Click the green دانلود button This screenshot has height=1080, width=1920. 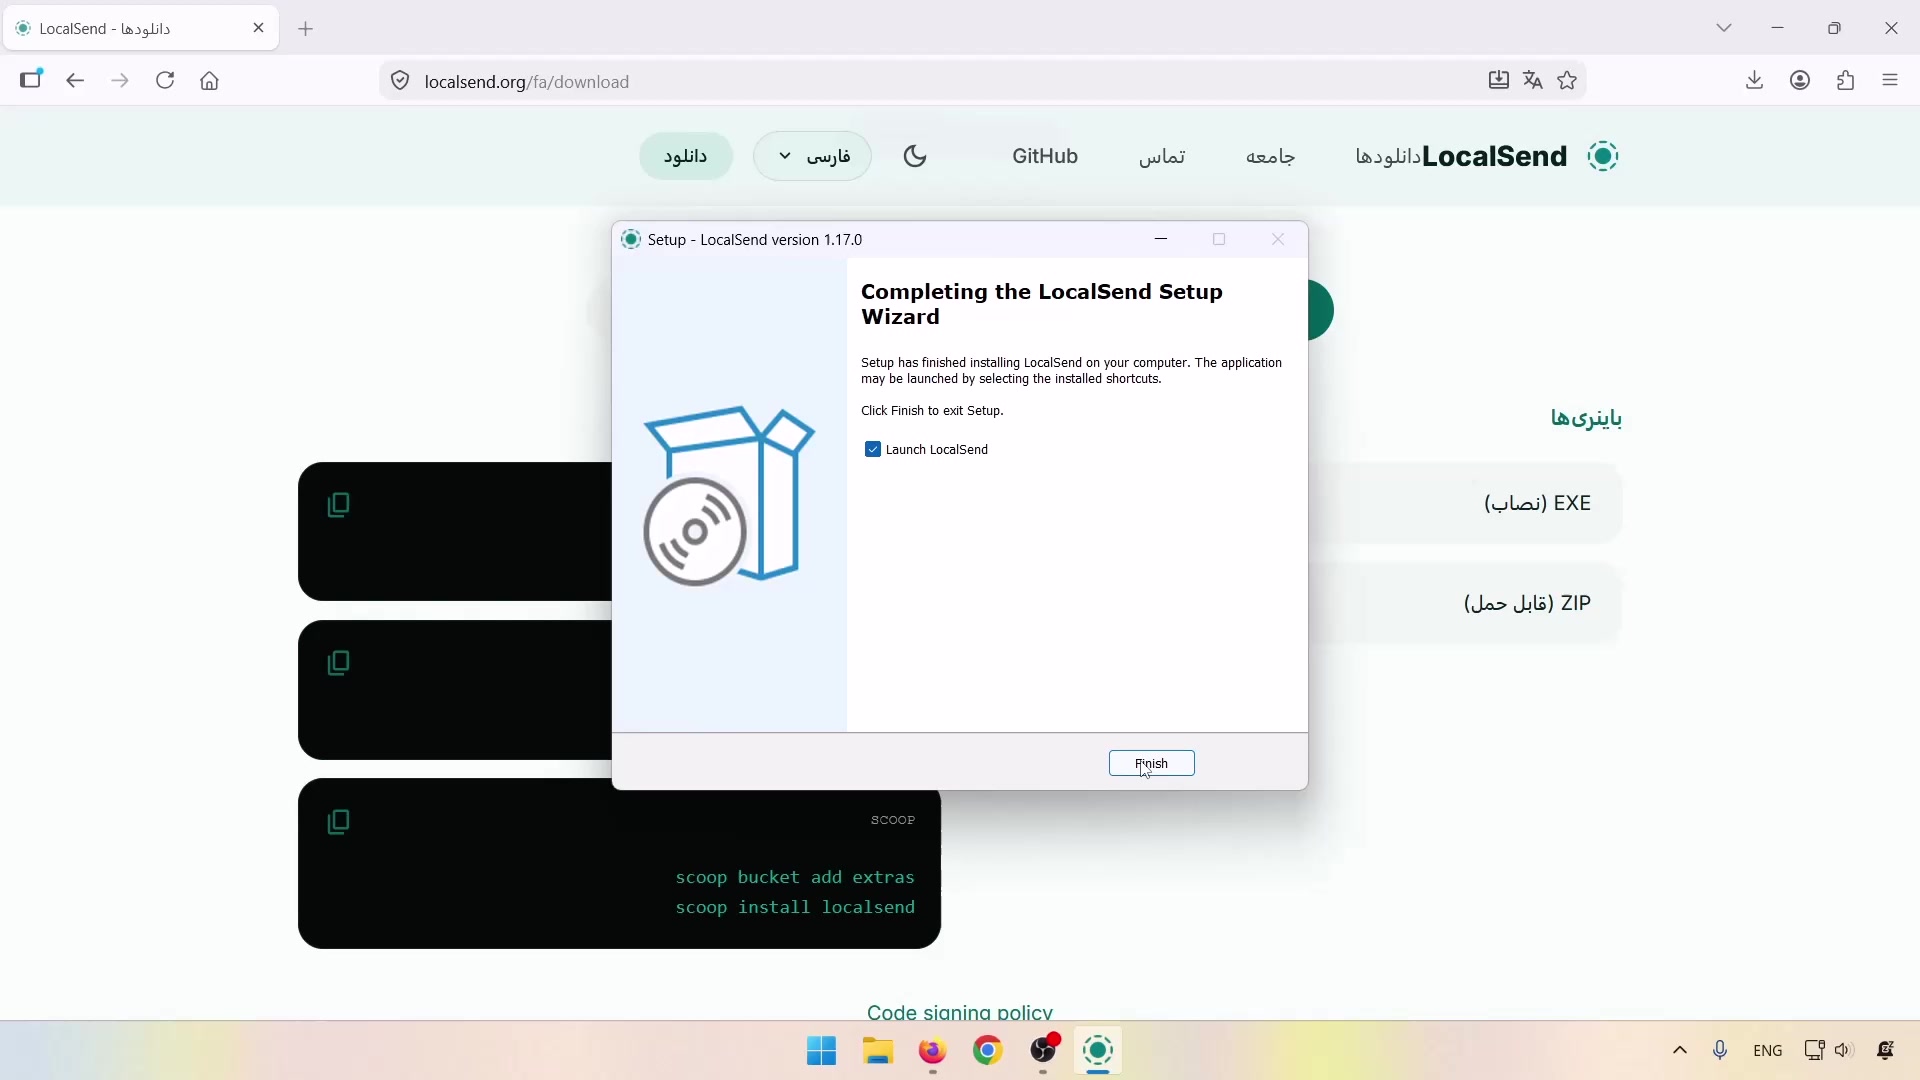tap(686, 156)
